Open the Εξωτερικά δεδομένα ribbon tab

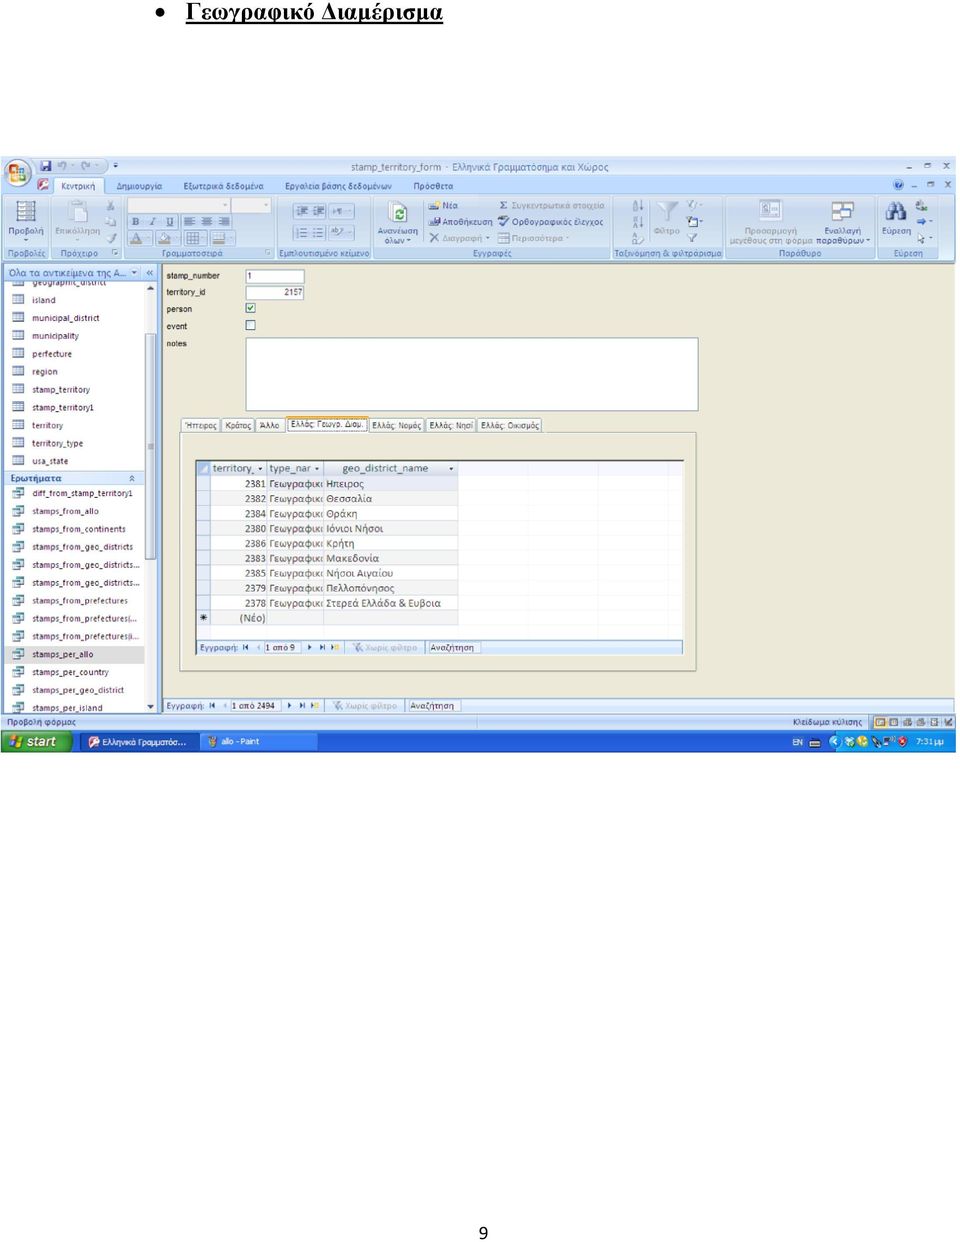pyautogui.click(x=223, y=186)
